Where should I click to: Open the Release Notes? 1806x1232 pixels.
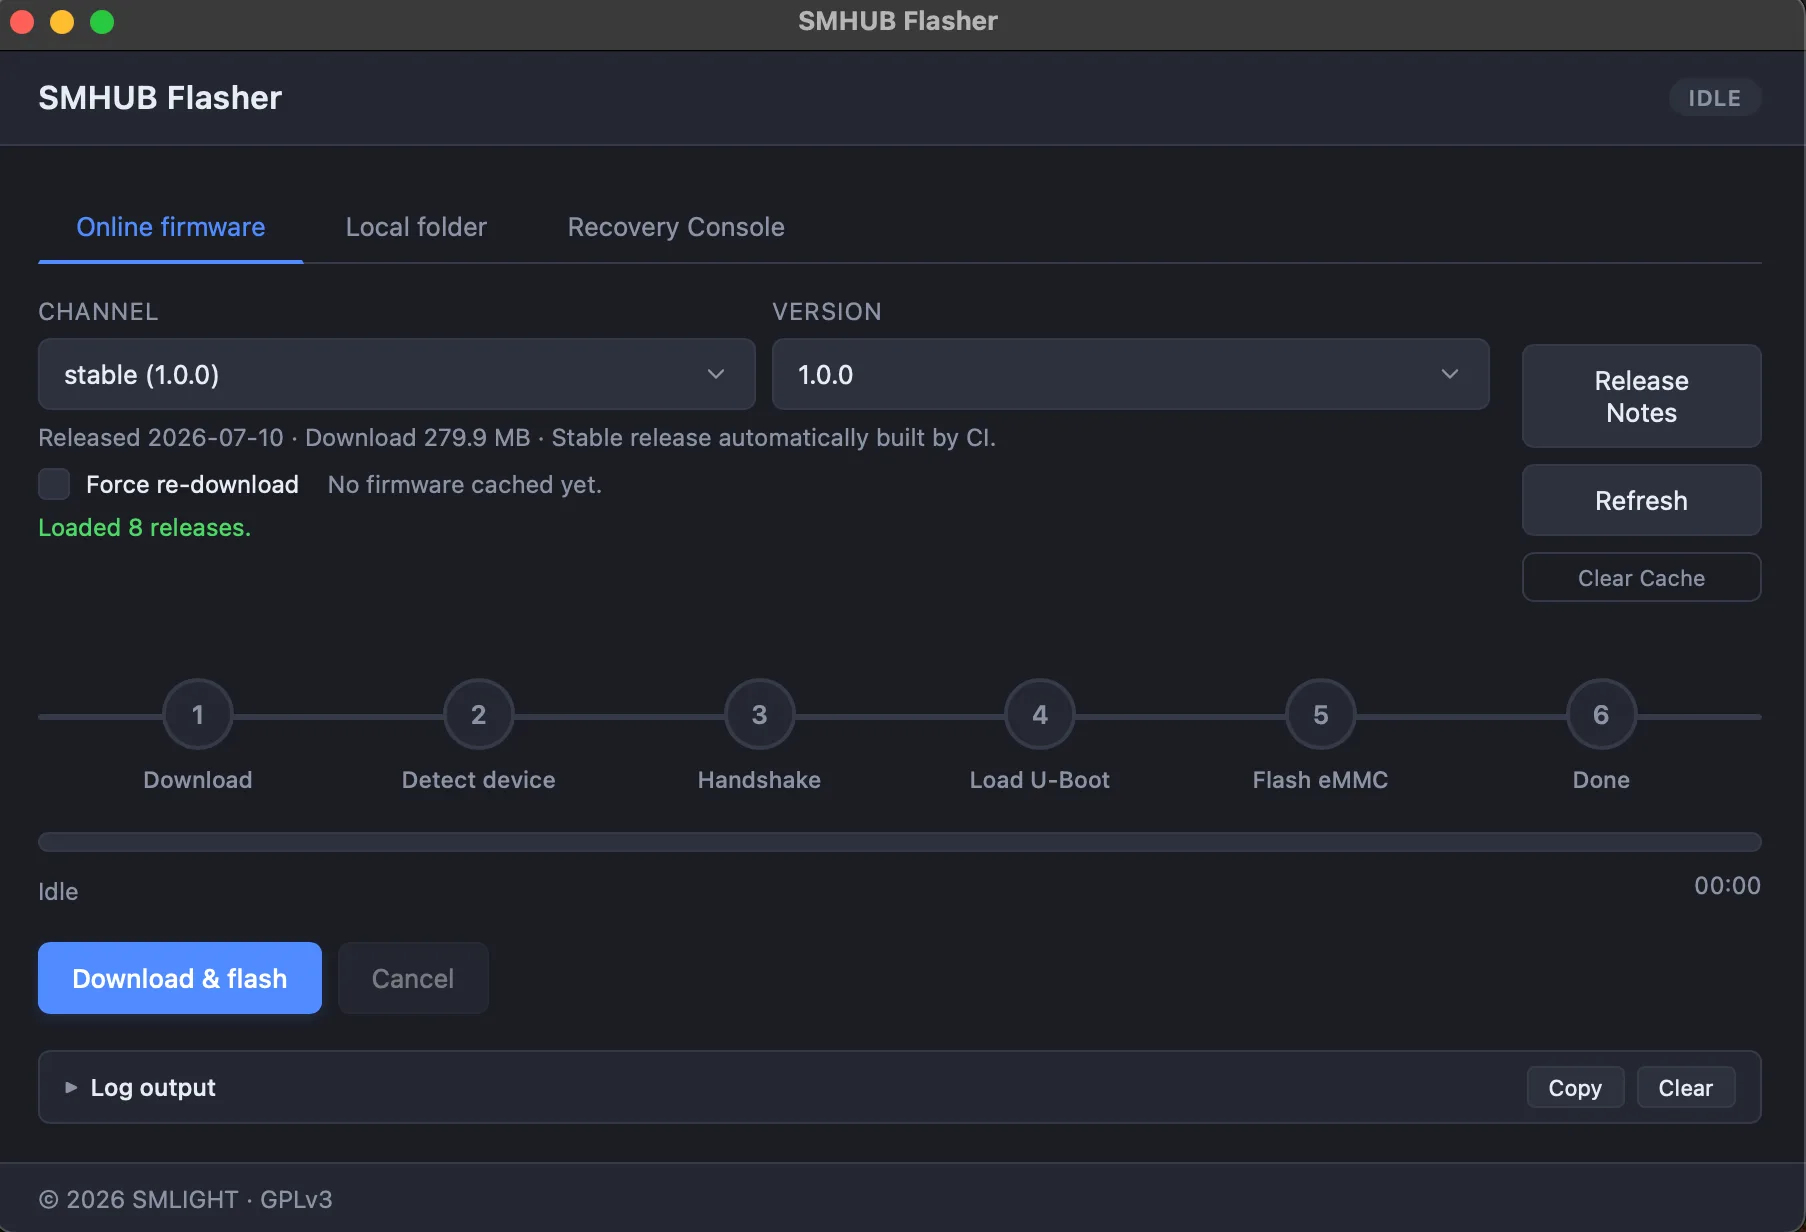1641,397
